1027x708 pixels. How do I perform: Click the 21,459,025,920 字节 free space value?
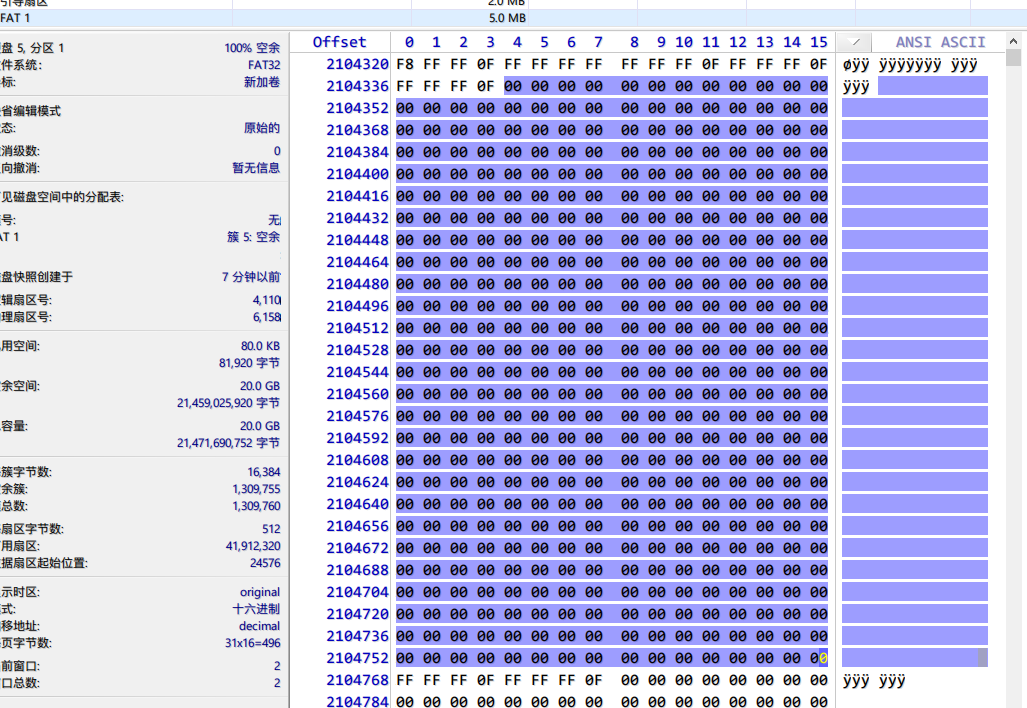coord(229,403)
